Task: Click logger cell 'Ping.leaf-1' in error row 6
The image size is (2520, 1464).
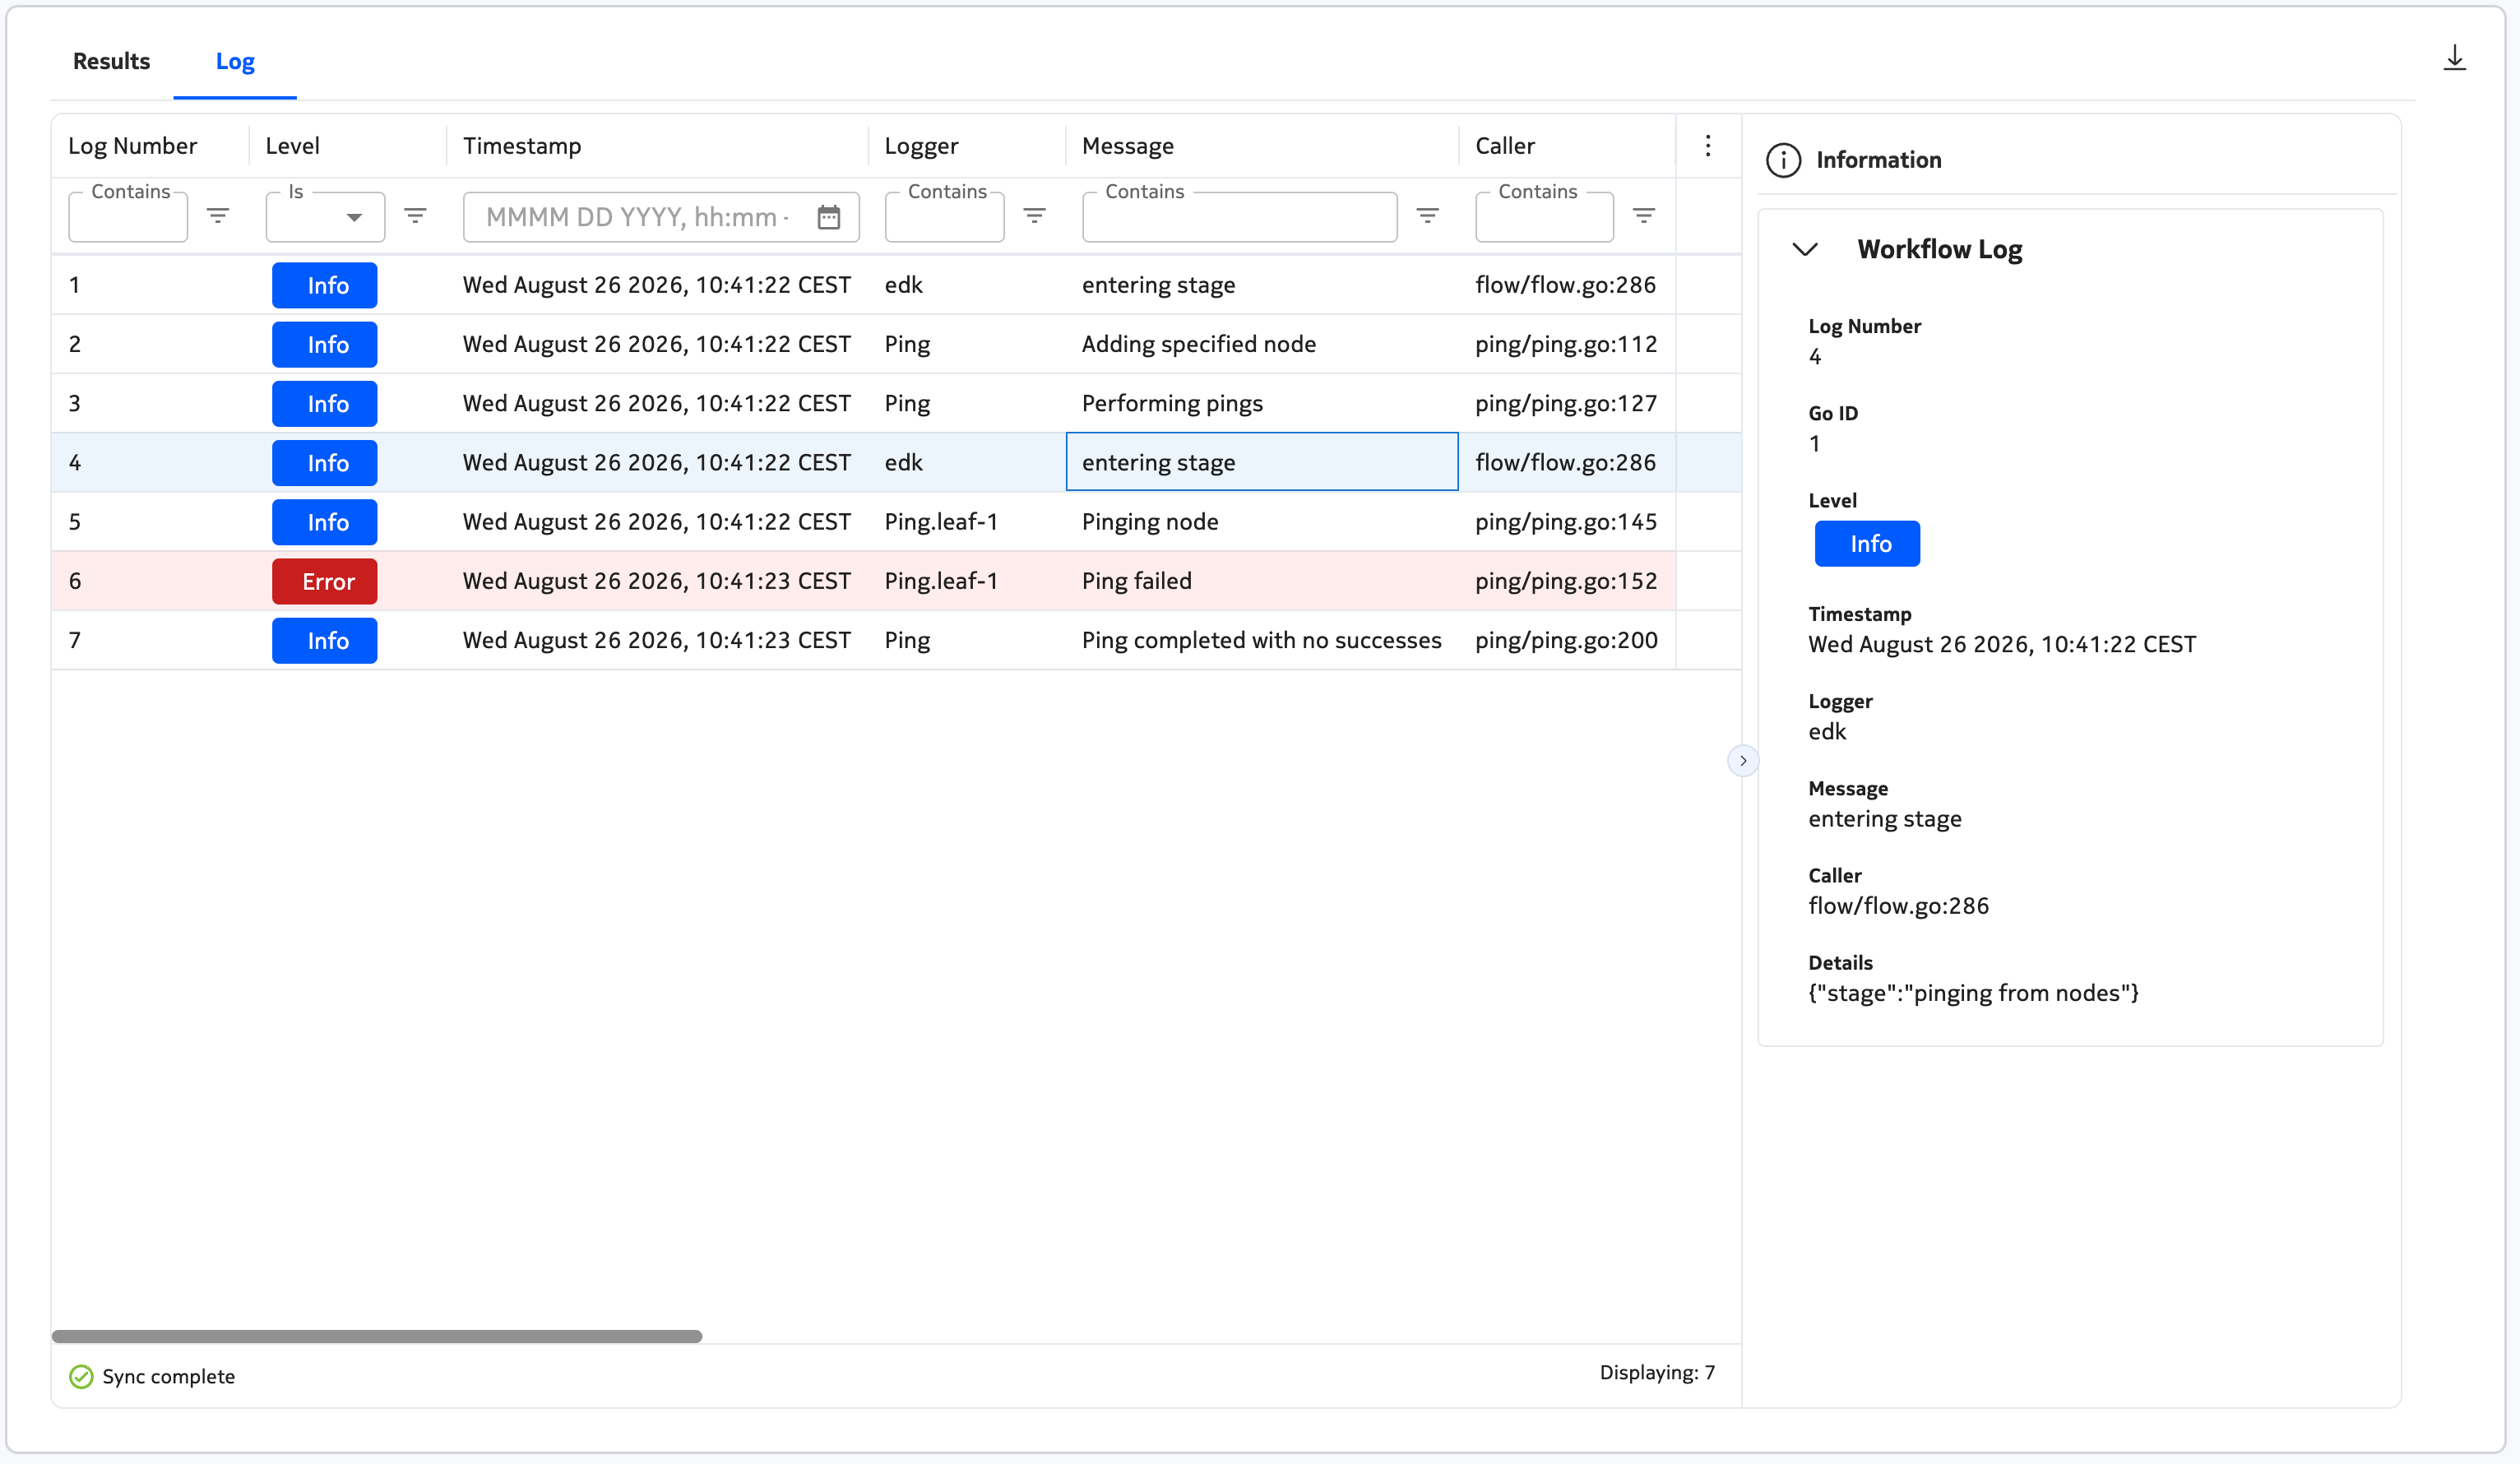Action: (x=966, y=581)
